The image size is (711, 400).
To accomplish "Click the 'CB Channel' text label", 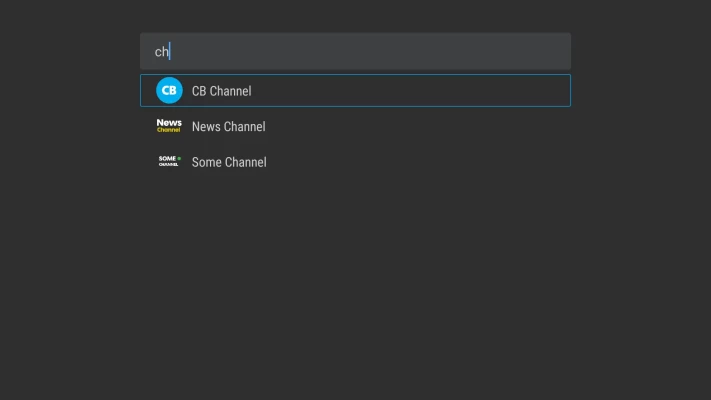I will click(x=221, y=91).
